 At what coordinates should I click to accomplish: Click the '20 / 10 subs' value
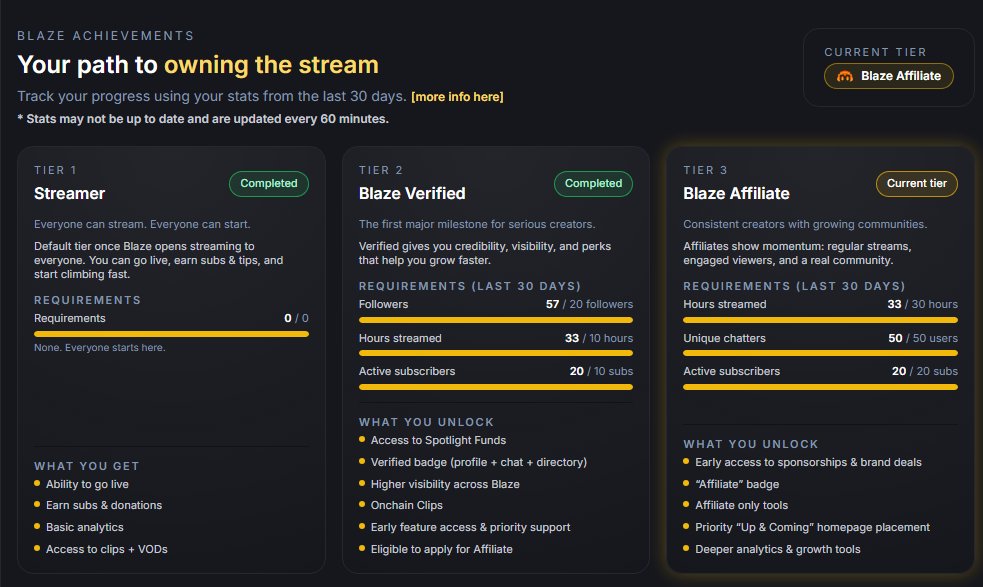pyautogui.click(x=601, y=371)
